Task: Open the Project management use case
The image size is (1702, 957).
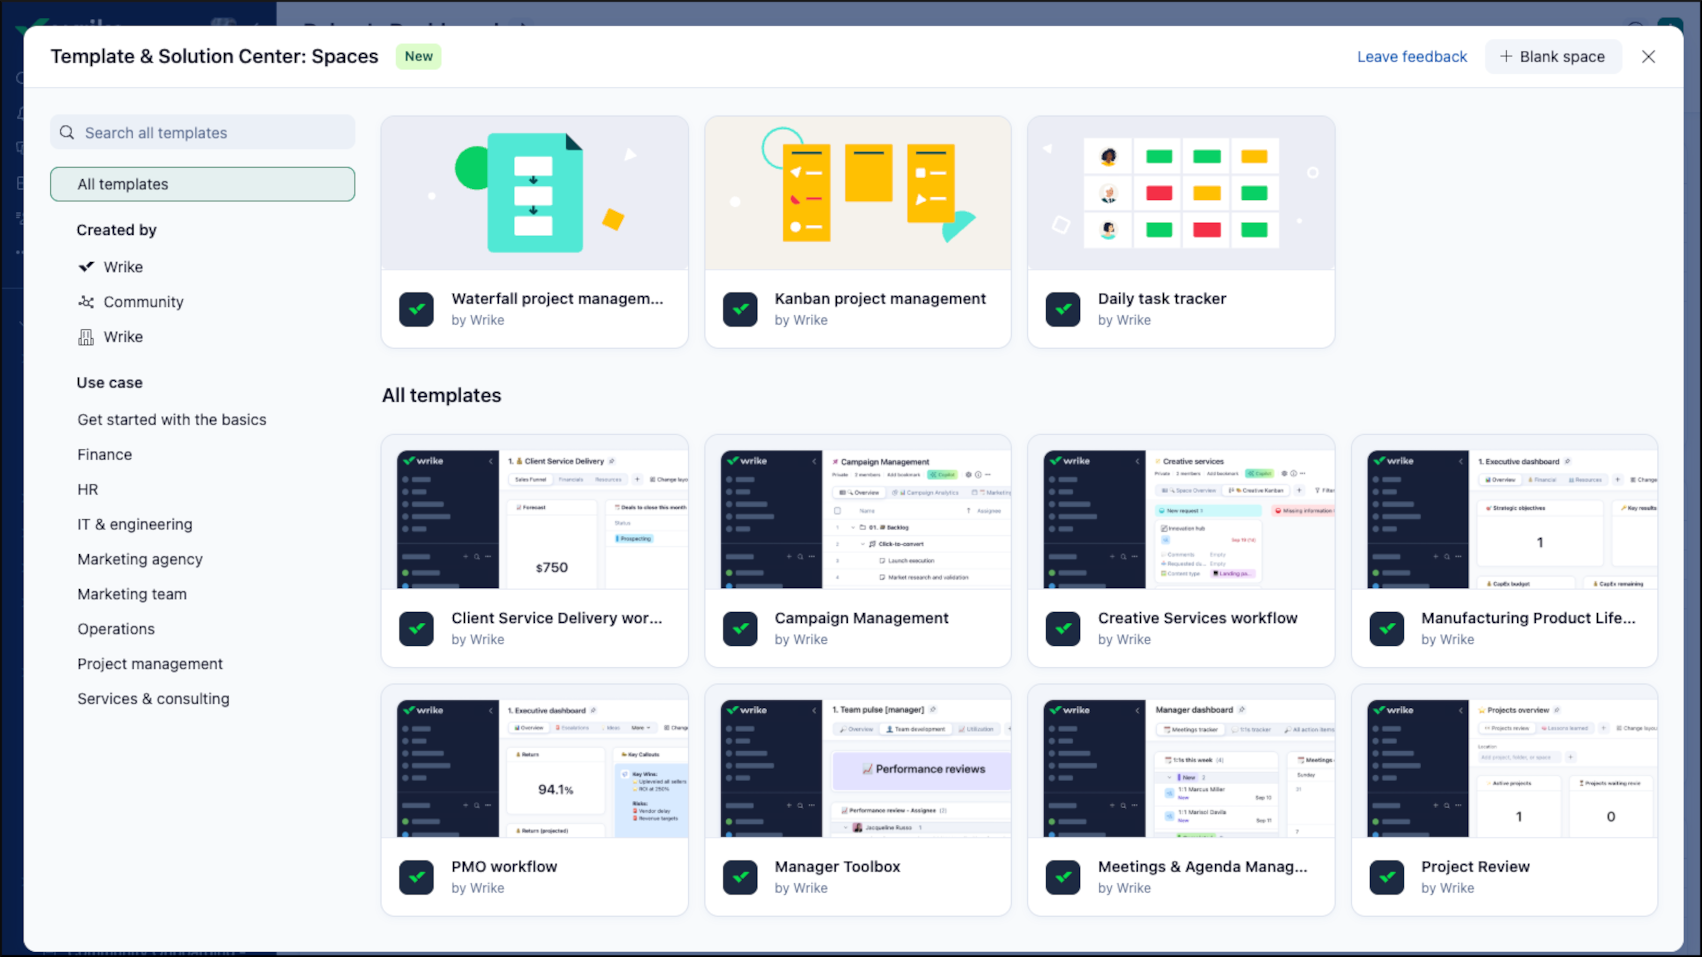Action: click(x=150, y=664)
